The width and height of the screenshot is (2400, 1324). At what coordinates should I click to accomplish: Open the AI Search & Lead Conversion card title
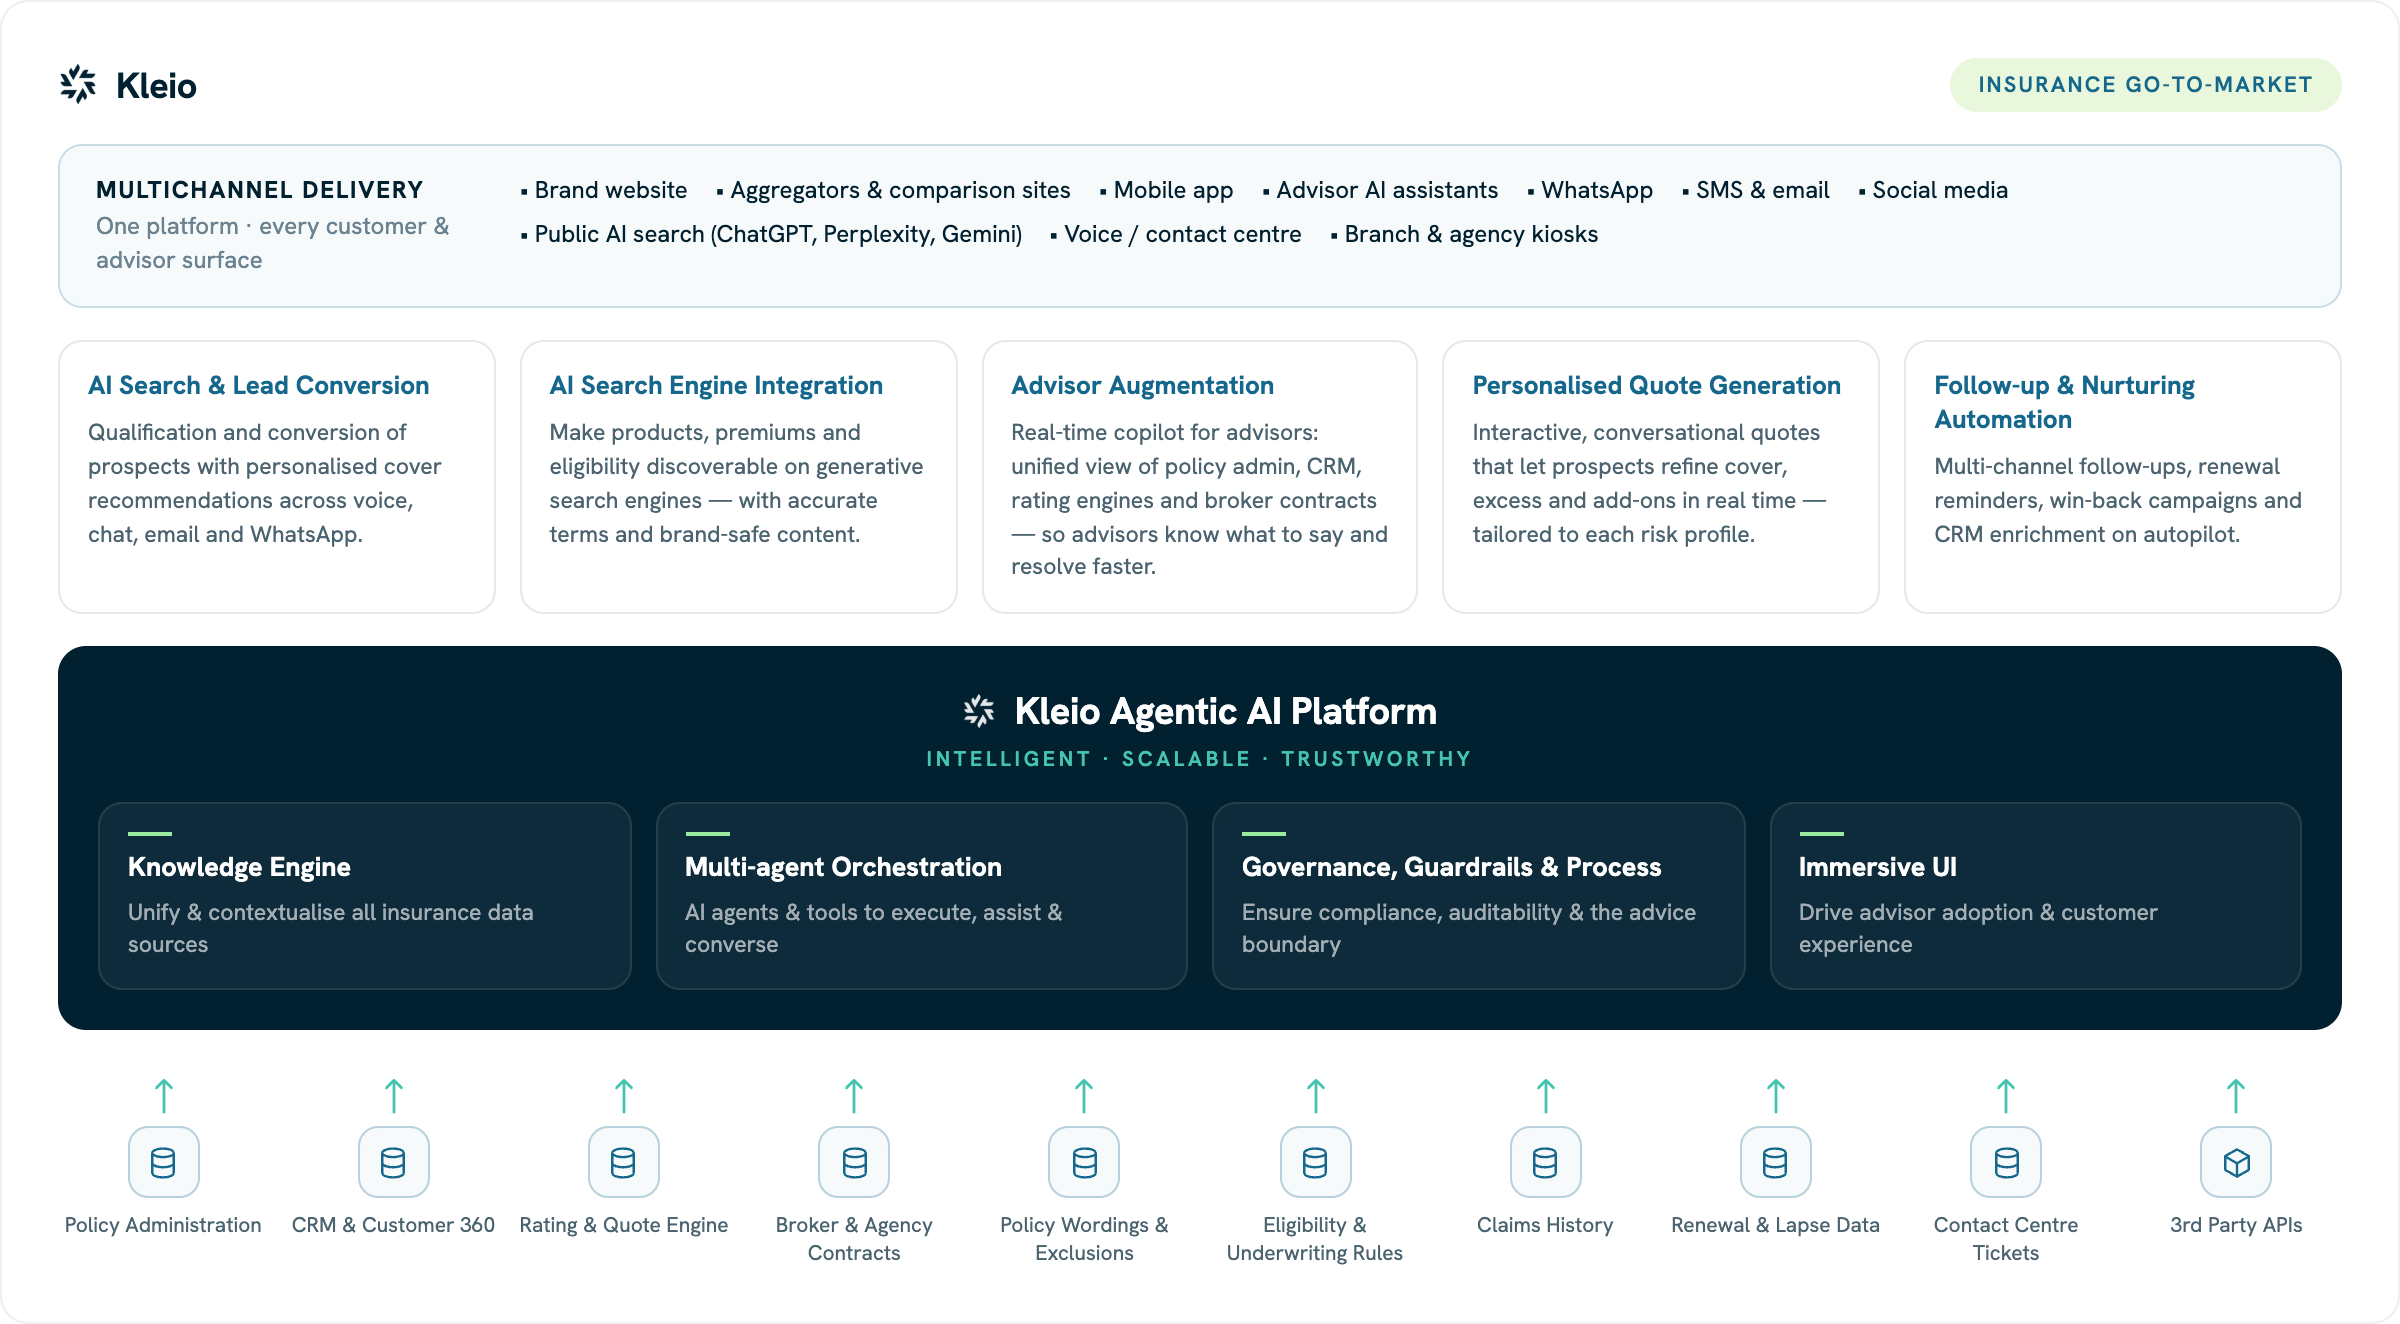[258, 385]
